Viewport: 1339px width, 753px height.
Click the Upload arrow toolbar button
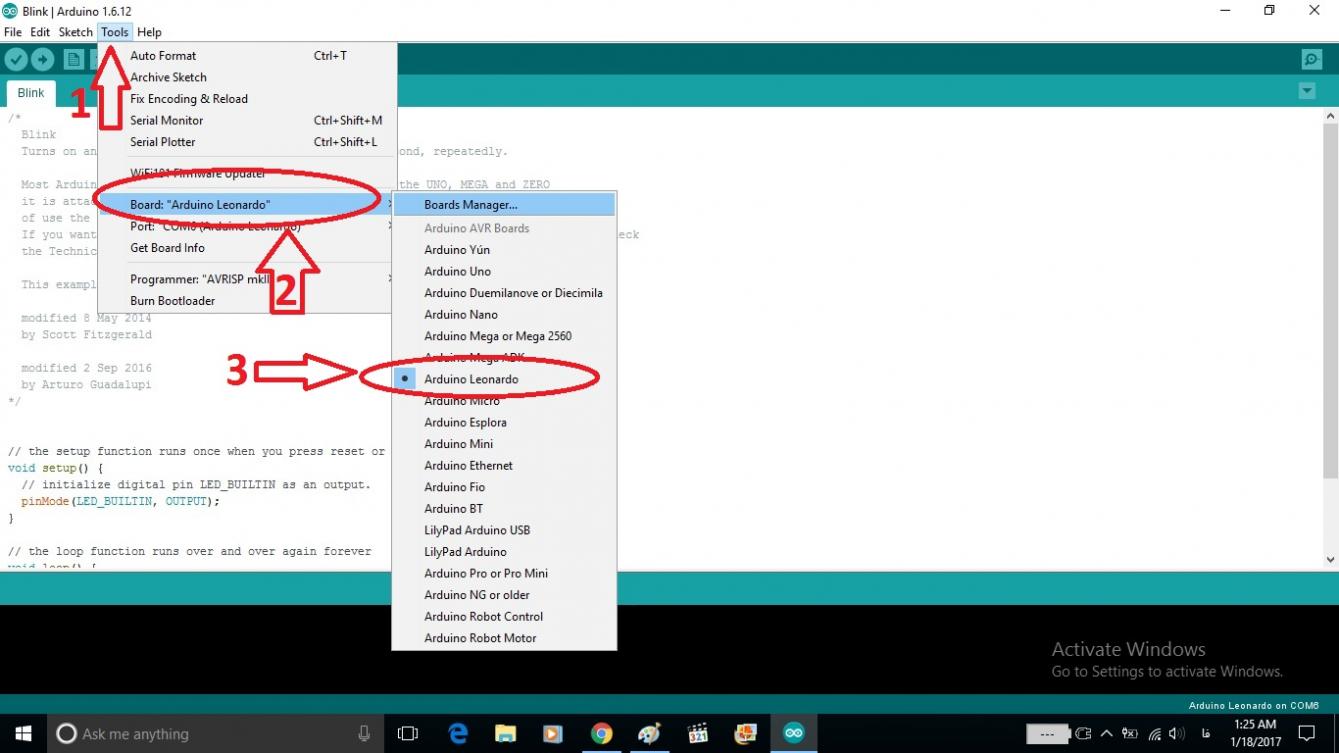tap(42, 60)
